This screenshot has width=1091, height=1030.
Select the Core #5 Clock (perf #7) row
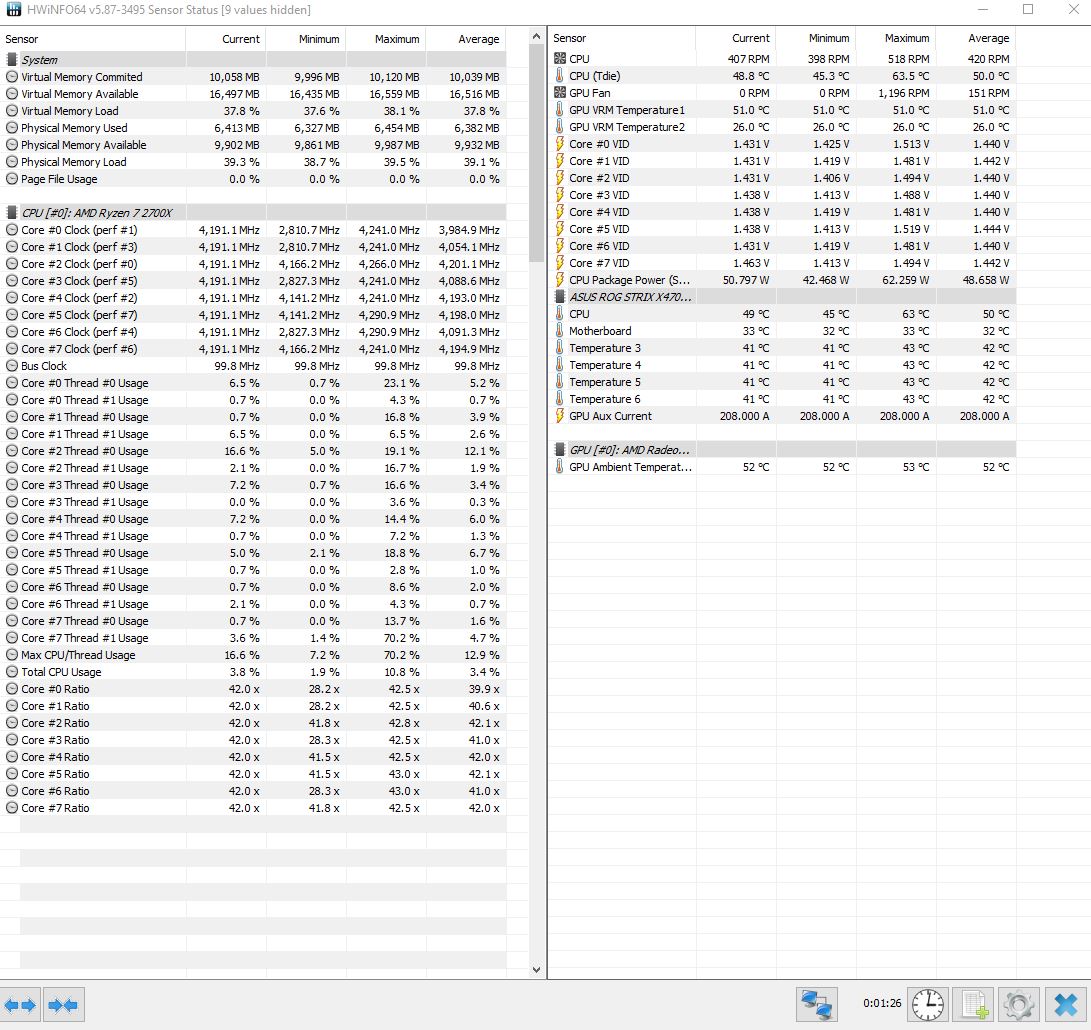point(253,315)
